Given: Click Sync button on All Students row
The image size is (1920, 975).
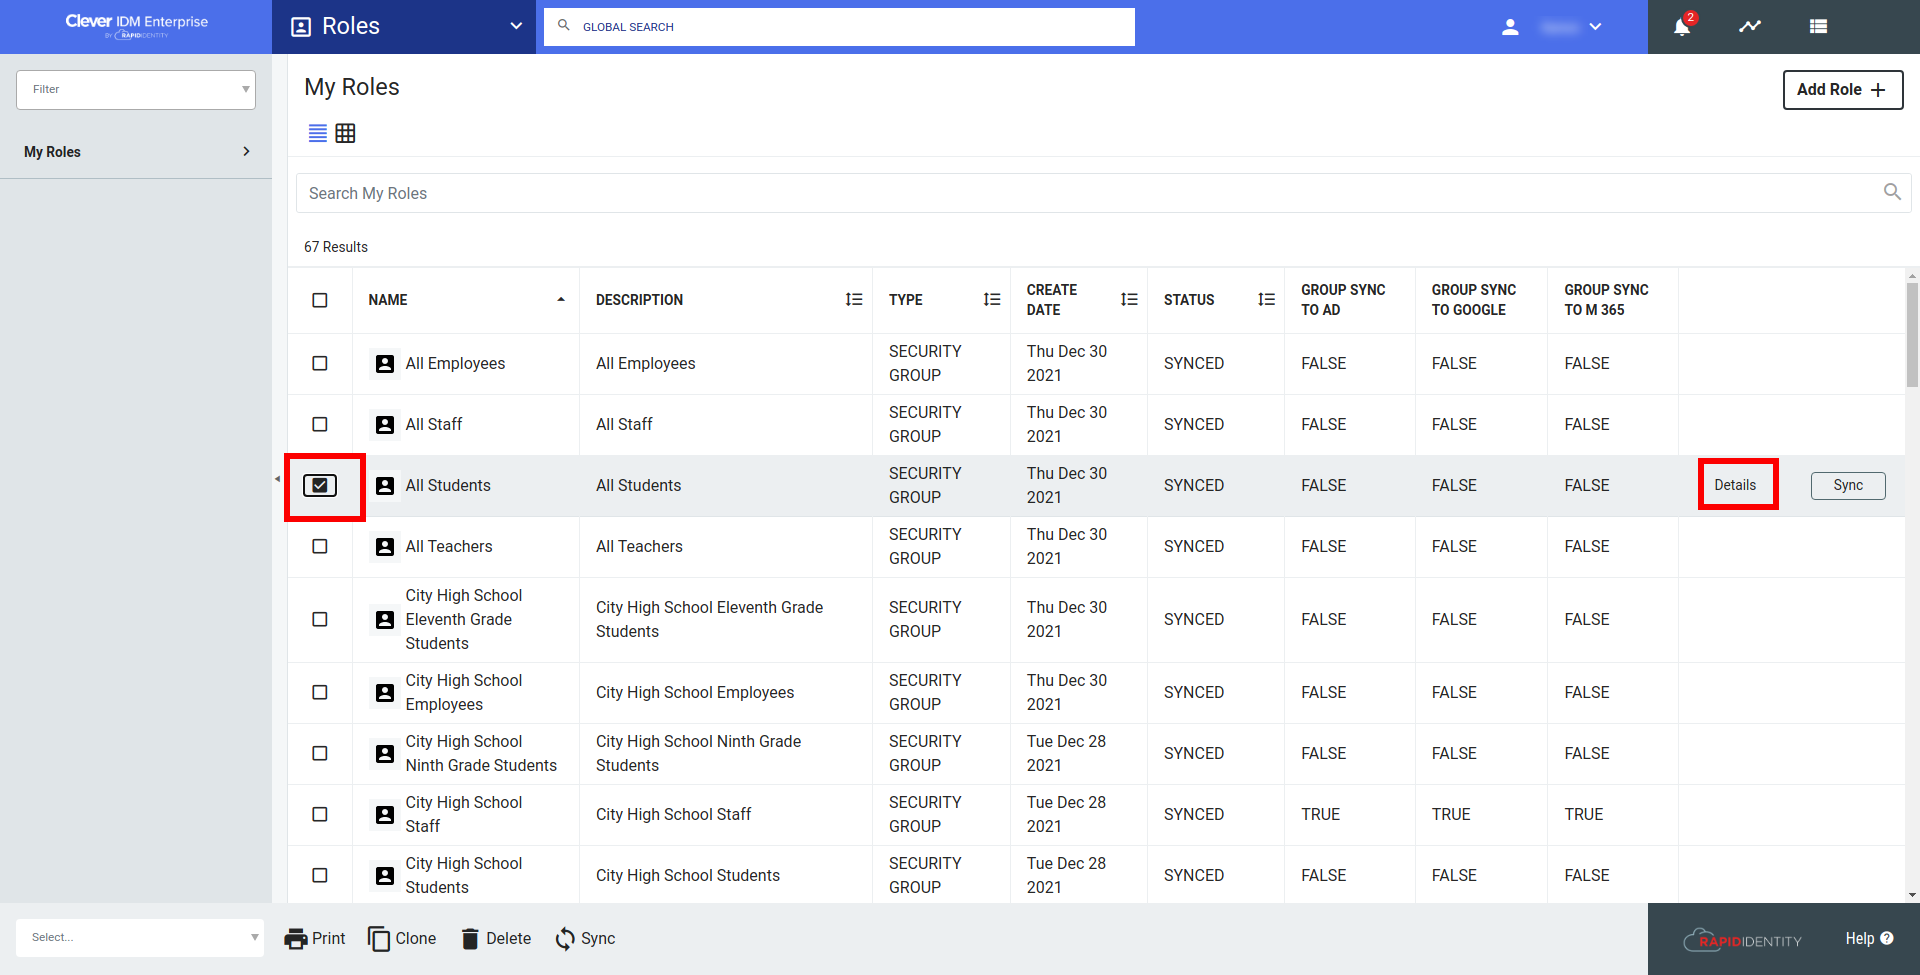Looking at the screenshot, I should (1848, 485).
